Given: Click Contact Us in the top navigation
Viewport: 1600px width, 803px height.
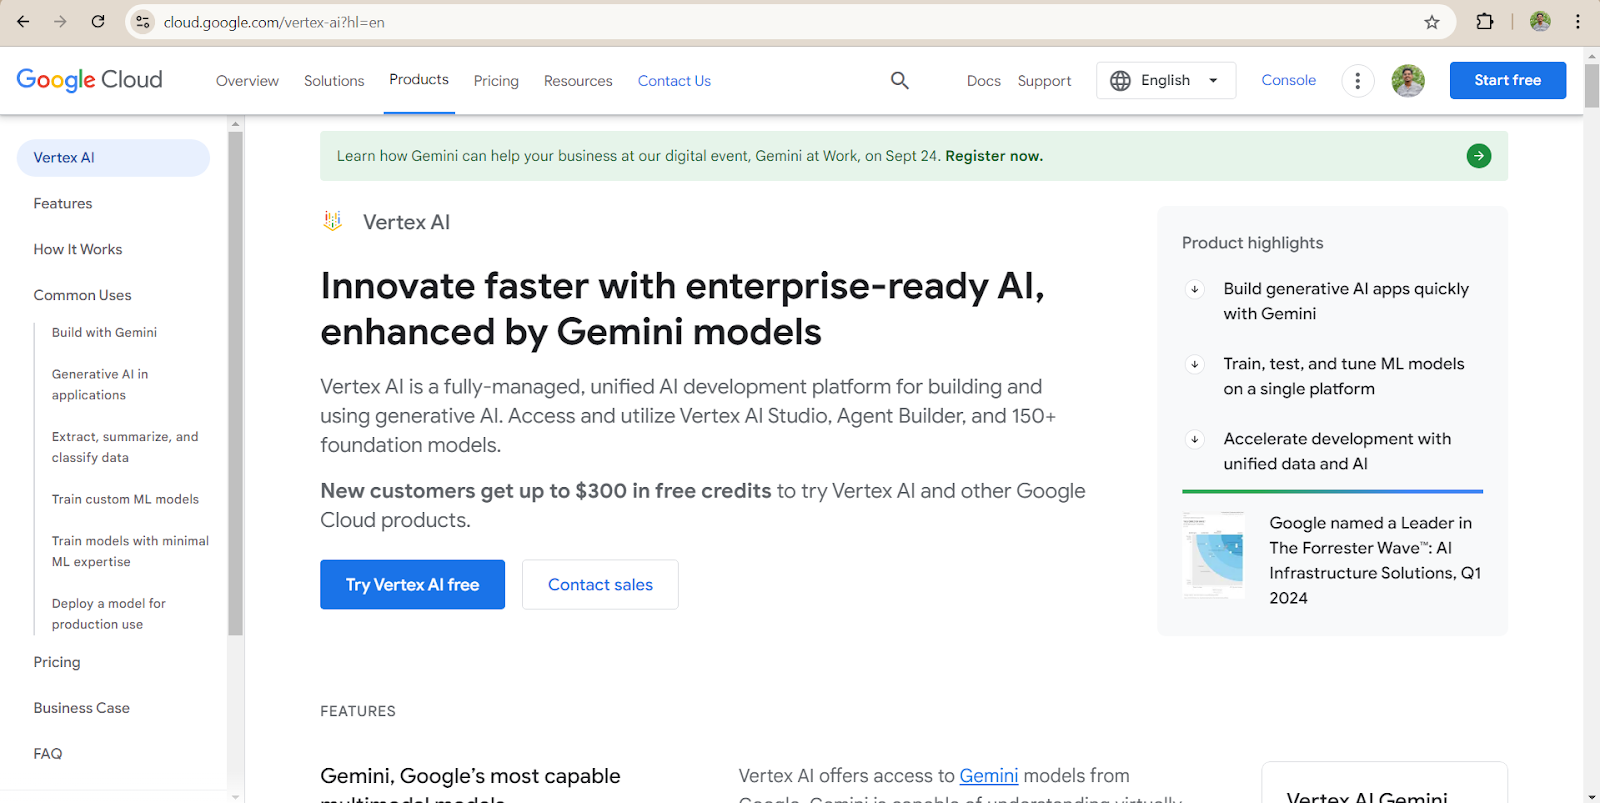Looking at the screenshot, I should [x=674, y=81].
